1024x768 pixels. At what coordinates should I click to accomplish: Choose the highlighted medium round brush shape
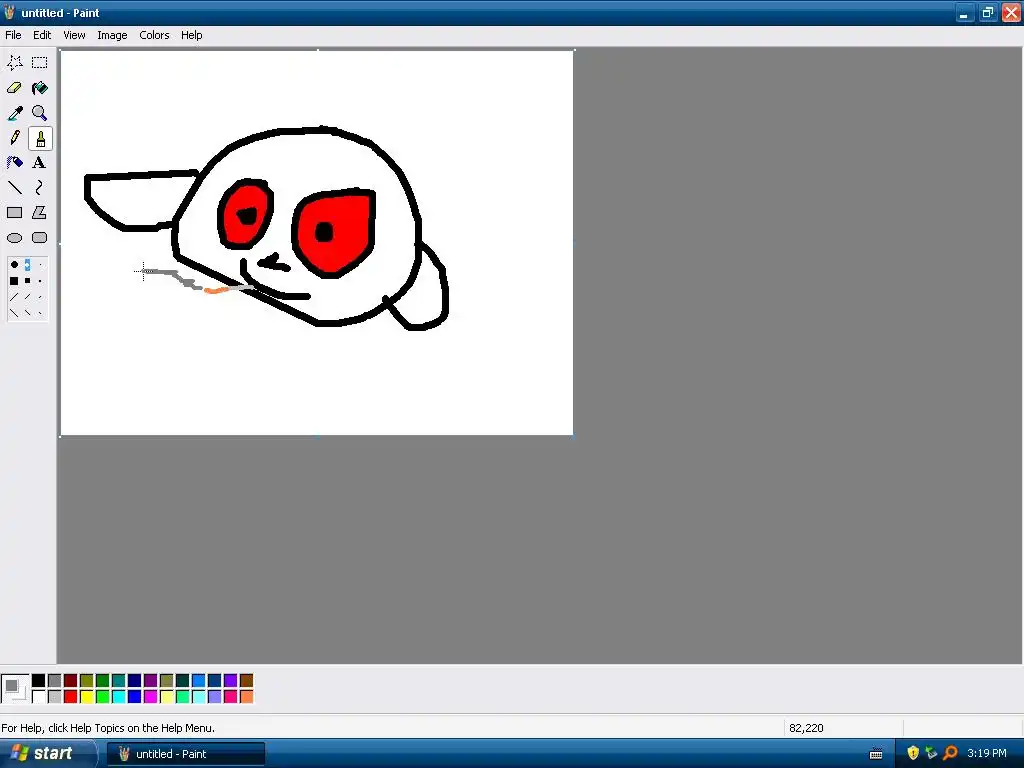(x=27, y=264)
